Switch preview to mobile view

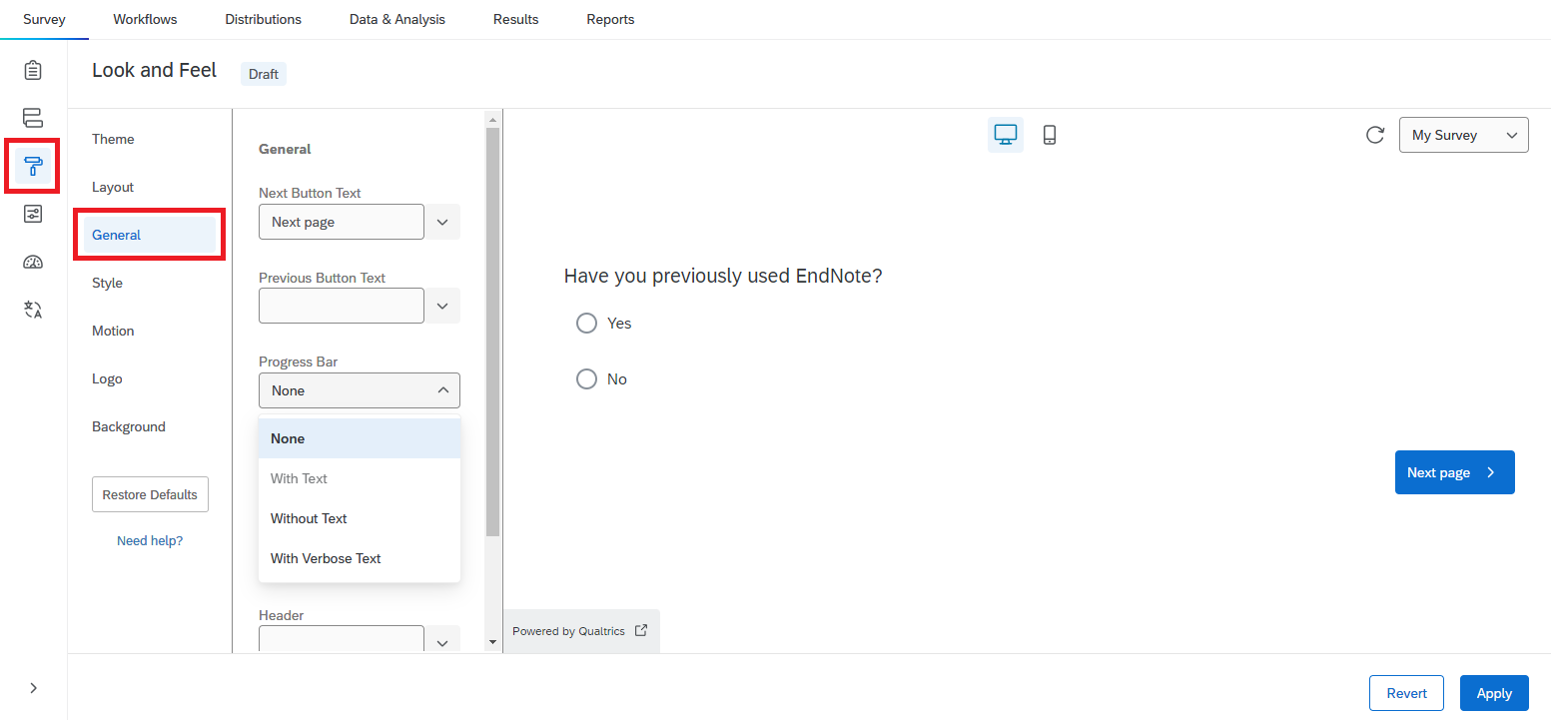[1049, 135]
